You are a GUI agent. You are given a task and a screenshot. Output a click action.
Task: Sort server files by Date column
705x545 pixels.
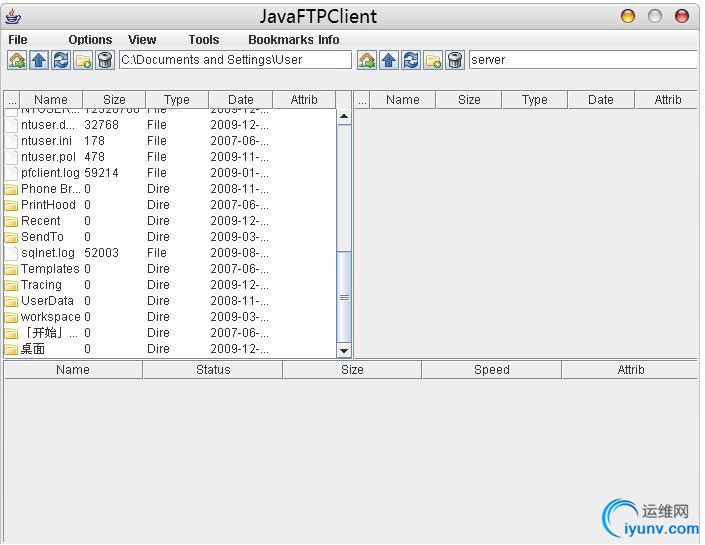pyautogui.click(x=601, y=100)
